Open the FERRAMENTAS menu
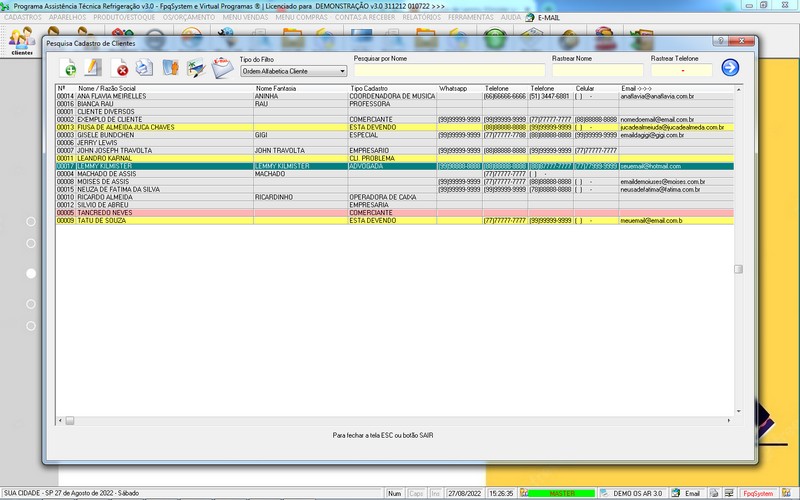 coord(469,17)
